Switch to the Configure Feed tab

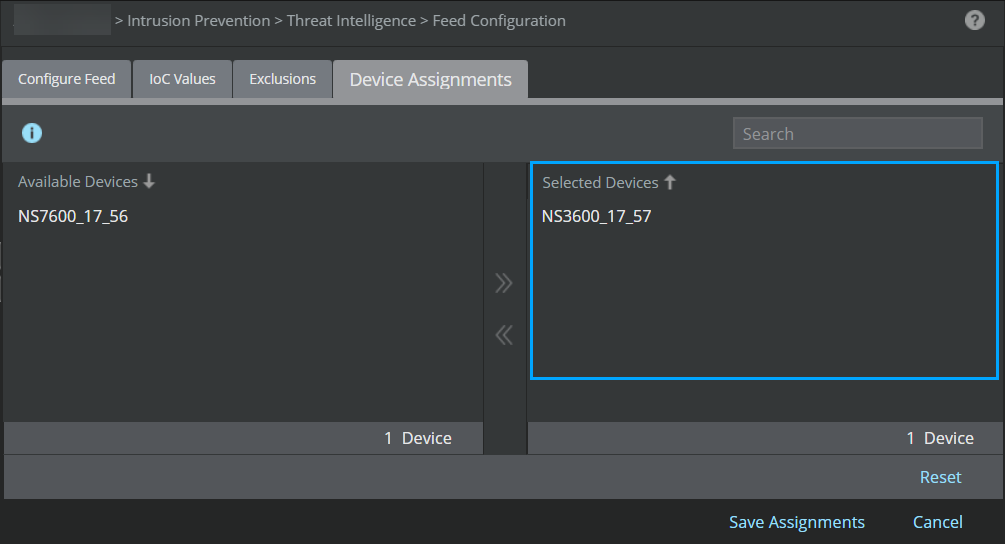click(x=67, y=79)
